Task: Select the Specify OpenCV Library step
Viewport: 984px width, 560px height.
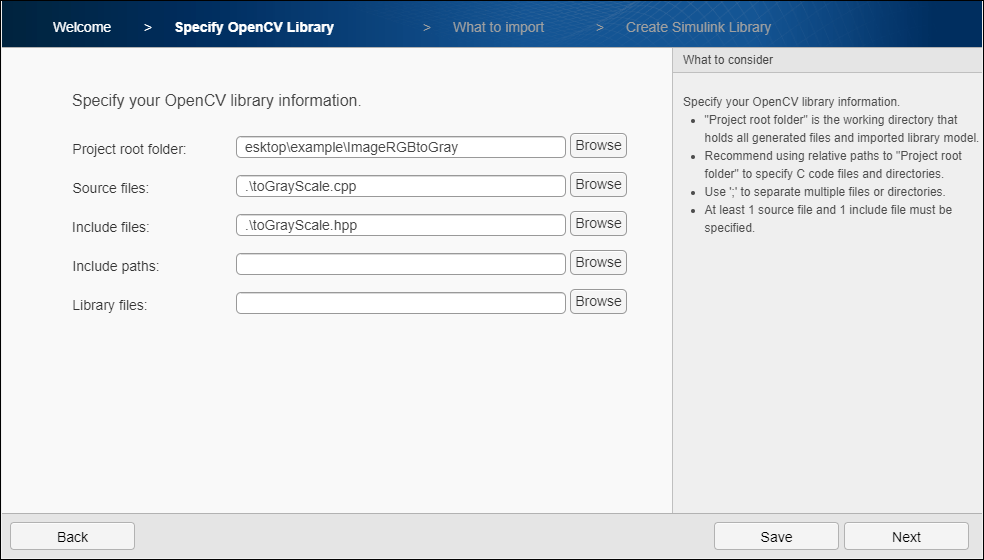Action: pos(254,27)
